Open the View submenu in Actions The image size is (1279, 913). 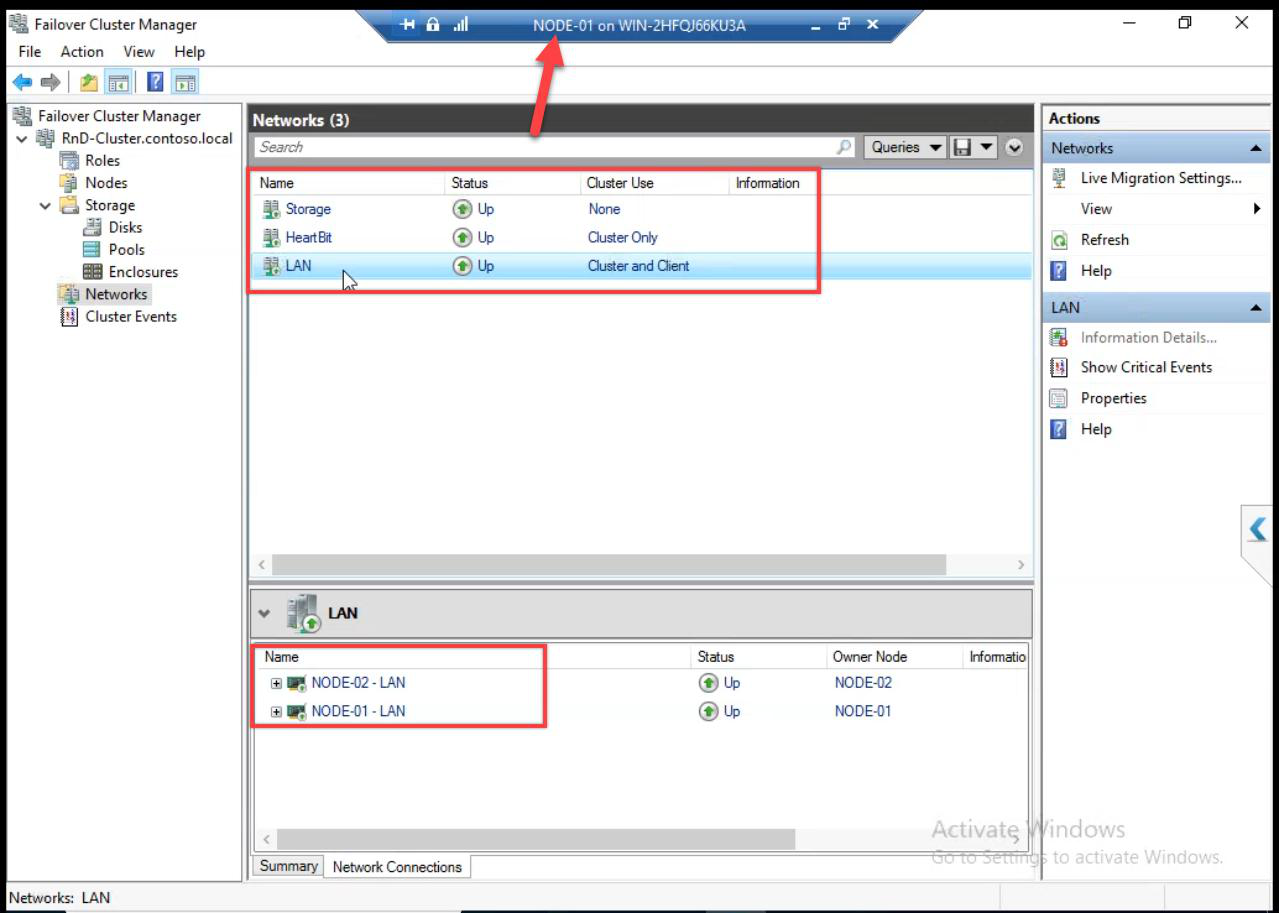(1156, 209)
